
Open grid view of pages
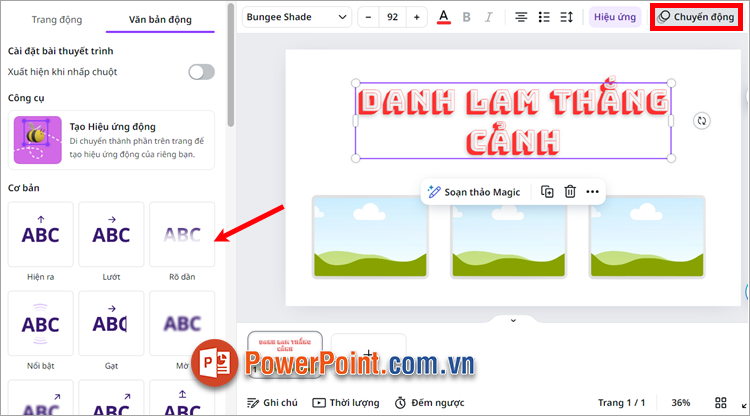[x=722, y=402]
